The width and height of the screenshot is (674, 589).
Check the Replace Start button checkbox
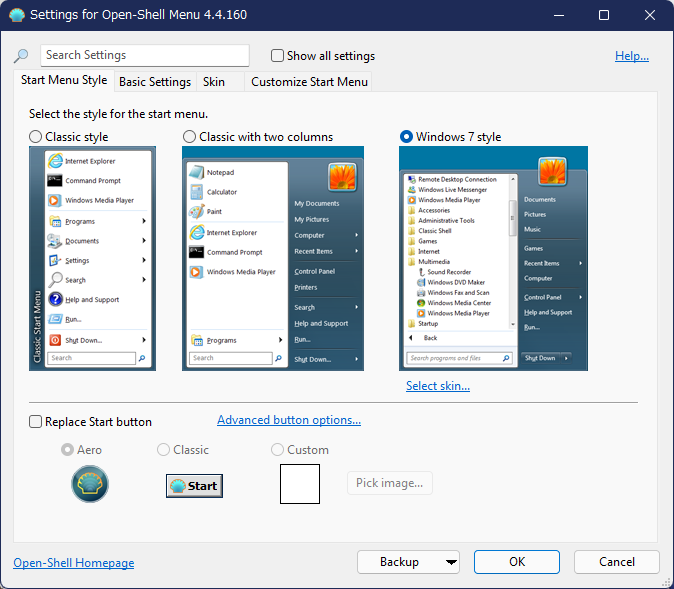[x=35, y=421]
